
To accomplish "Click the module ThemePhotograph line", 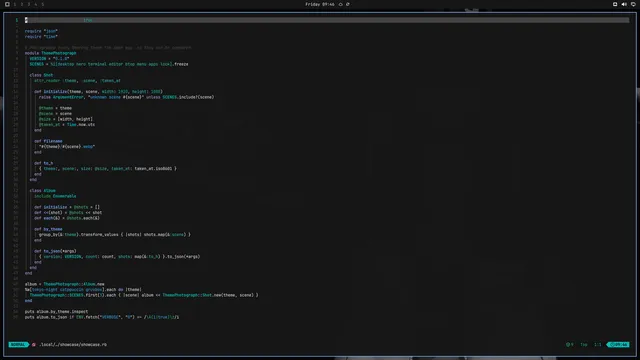I will (x=50, y=53).
